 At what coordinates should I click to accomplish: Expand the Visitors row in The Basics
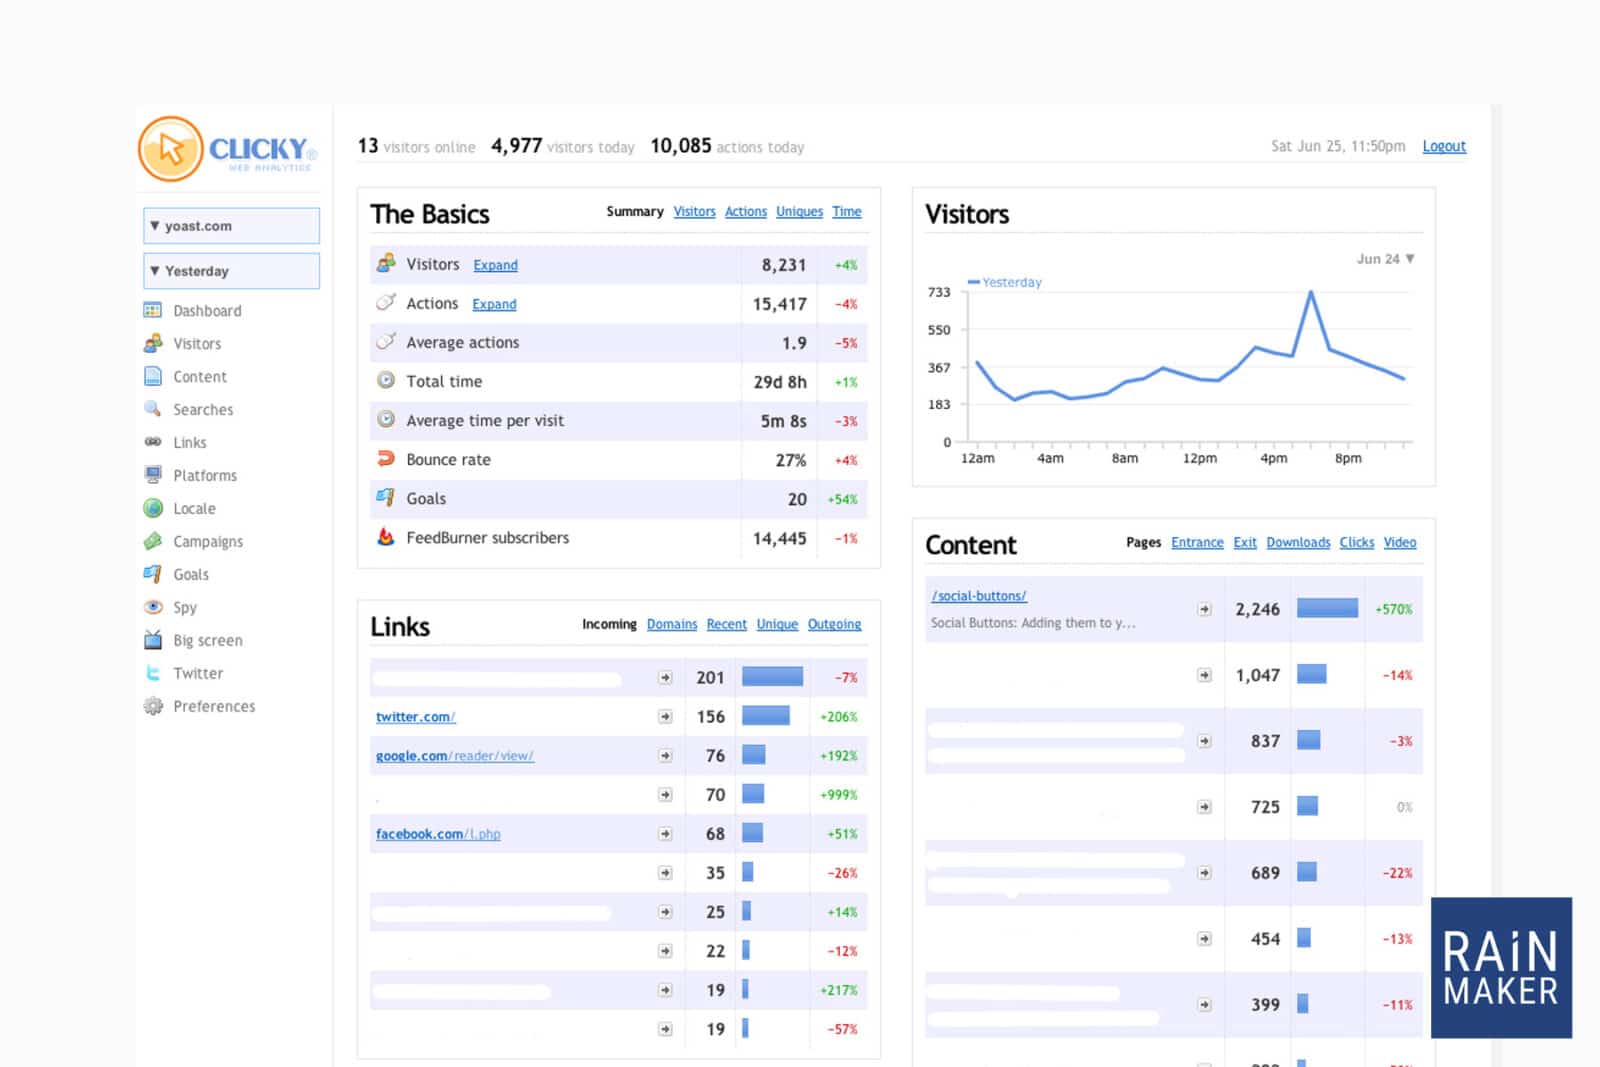point(495,265)
